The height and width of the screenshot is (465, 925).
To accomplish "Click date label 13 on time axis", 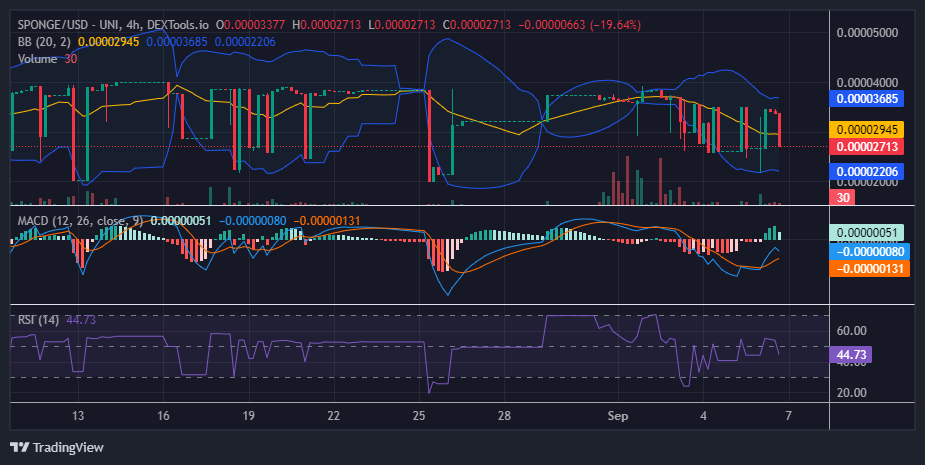I will point(78,415).
